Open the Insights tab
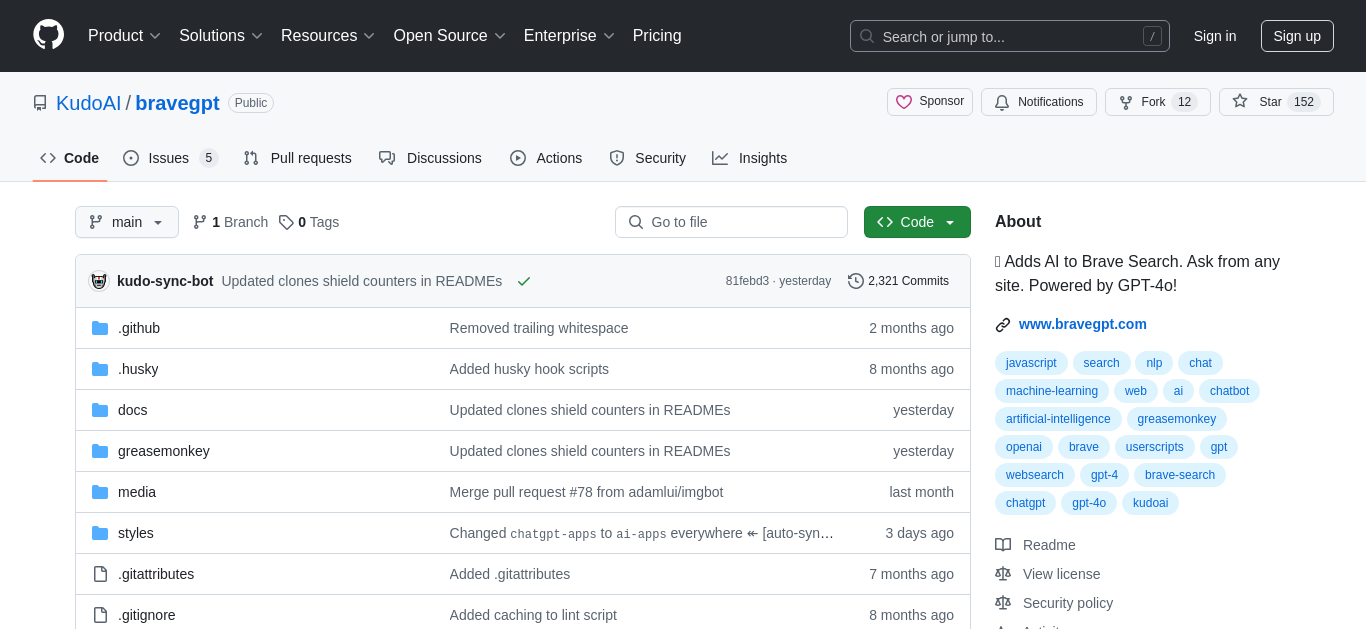This screenshot has height=629, width=1366. 749,158
